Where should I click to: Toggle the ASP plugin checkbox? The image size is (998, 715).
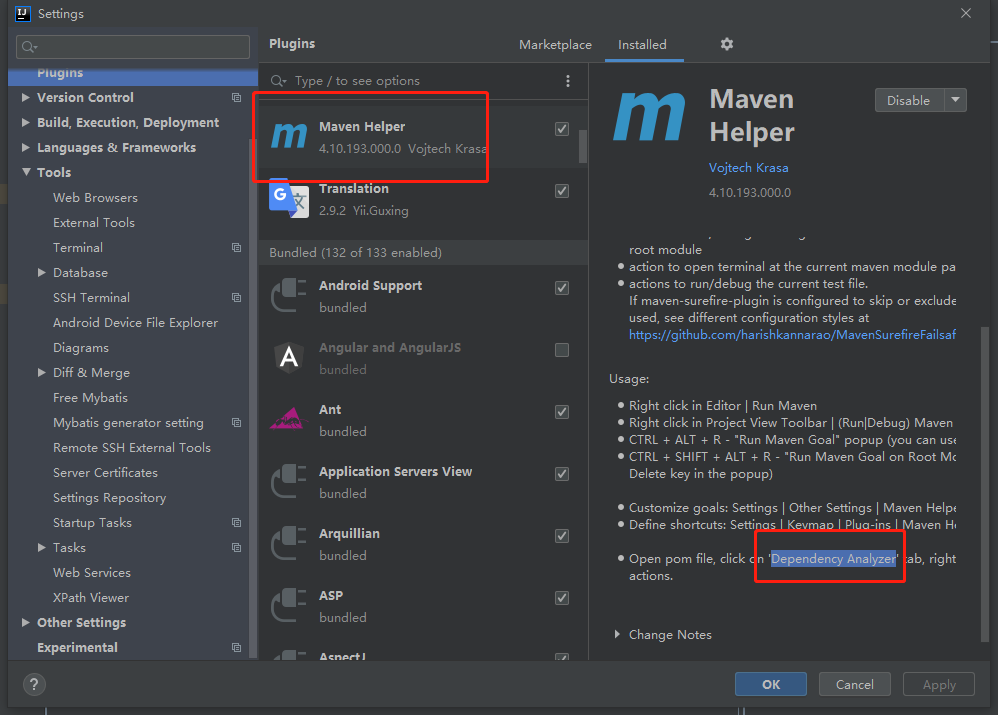[562, 598]
